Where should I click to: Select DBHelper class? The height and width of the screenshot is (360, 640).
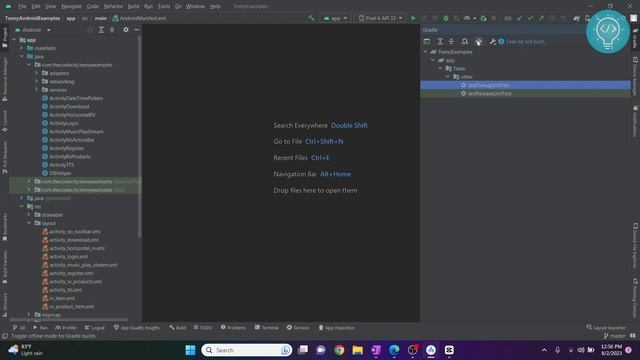[x=60, y=173]
